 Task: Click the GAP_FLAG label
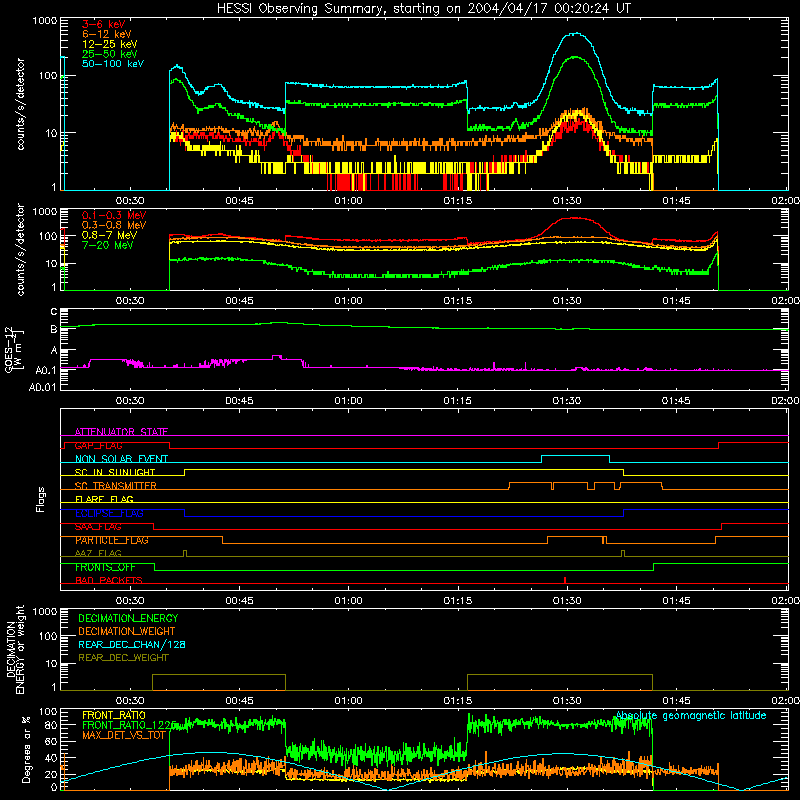[x=98, y=445]
